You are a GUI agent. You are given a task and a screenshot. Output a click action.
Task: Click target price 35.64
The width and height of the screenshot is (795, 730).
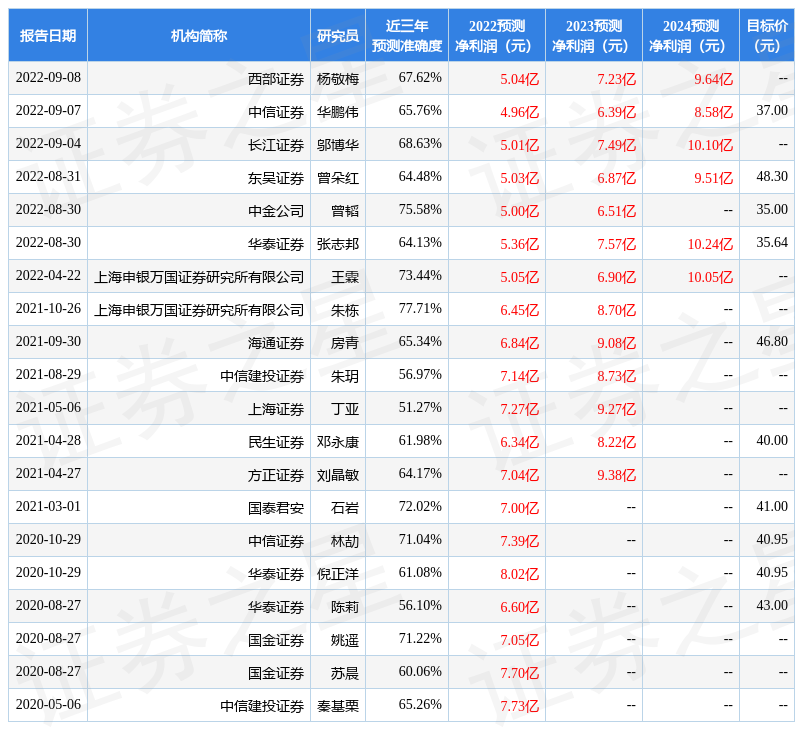pos(772,242)
